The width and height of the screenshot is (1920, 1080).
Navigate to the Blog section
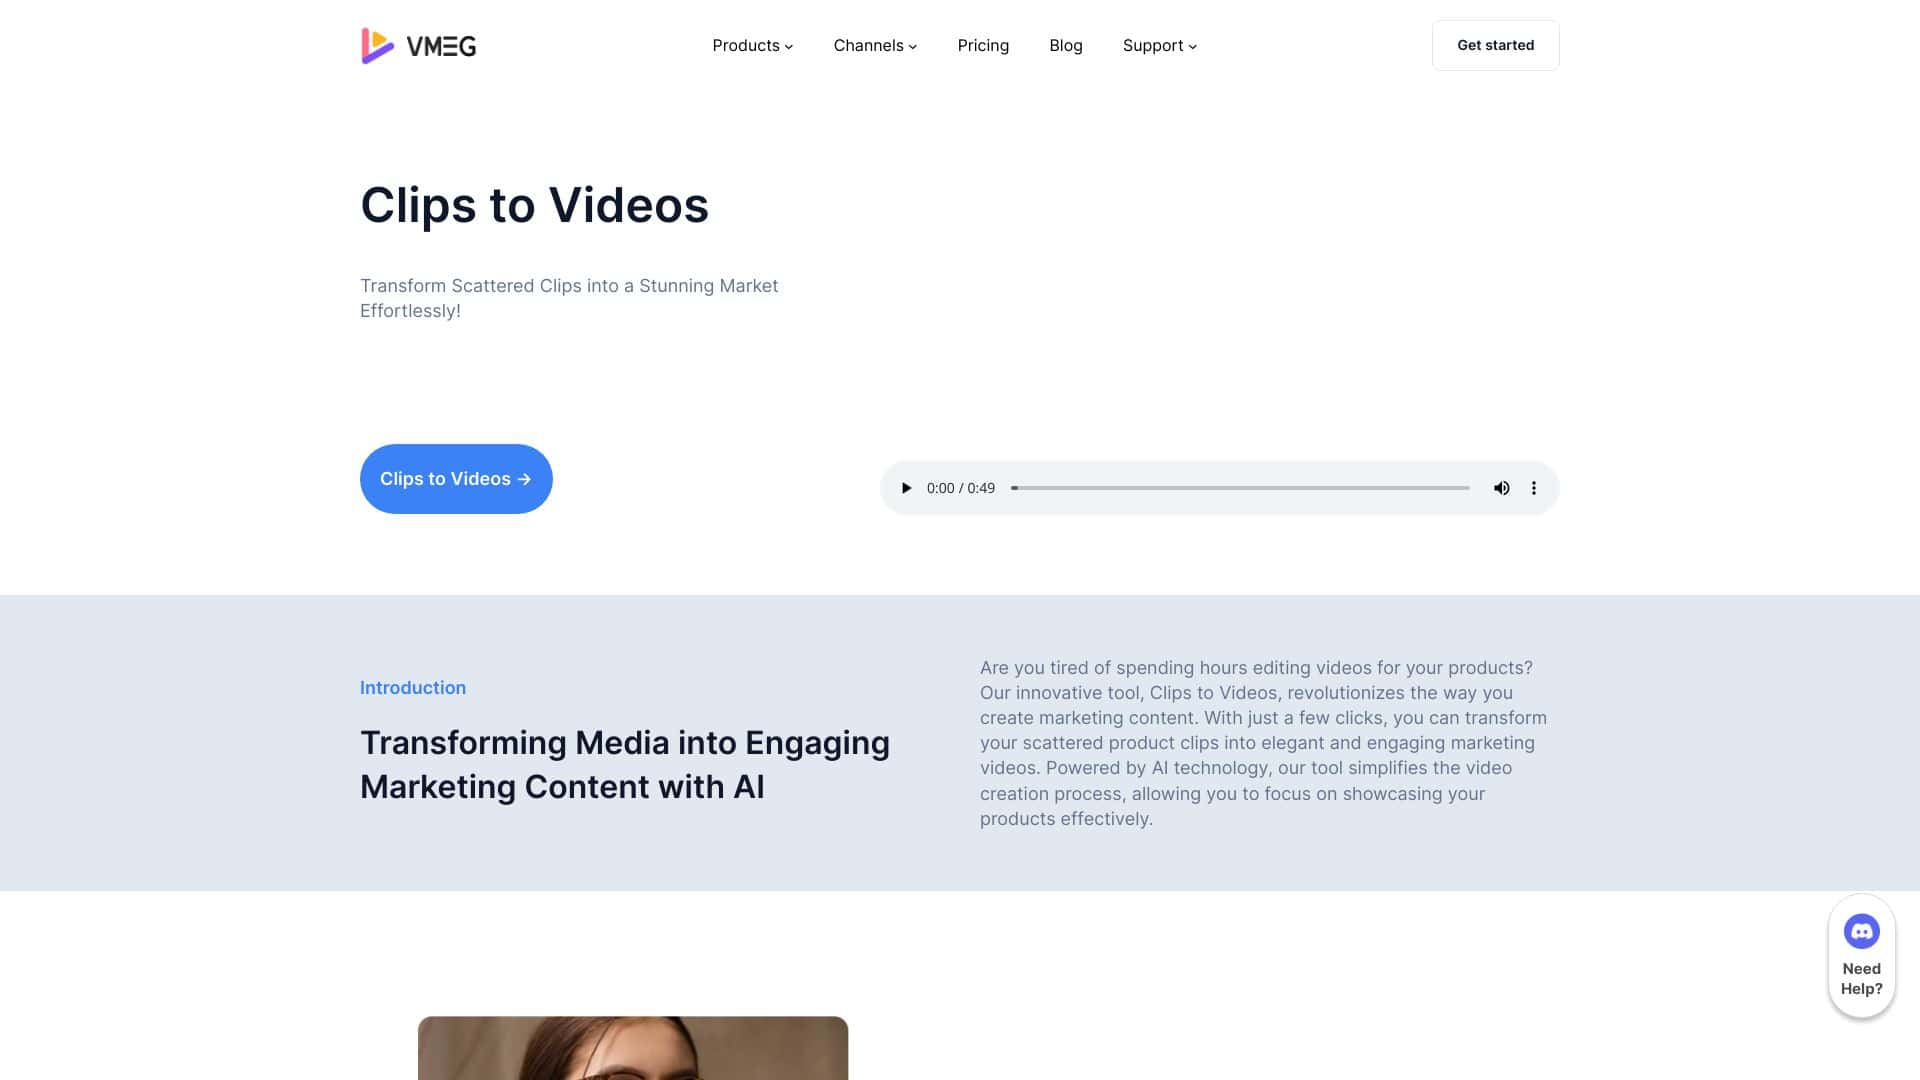[x=1065, y=45]
